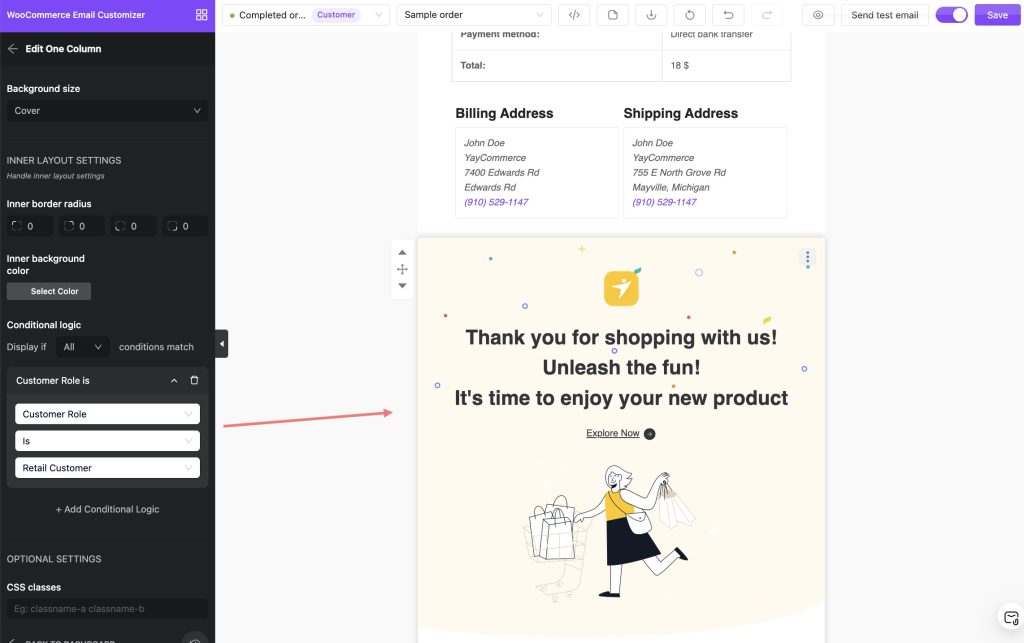Open the Sample order selector

473,15
